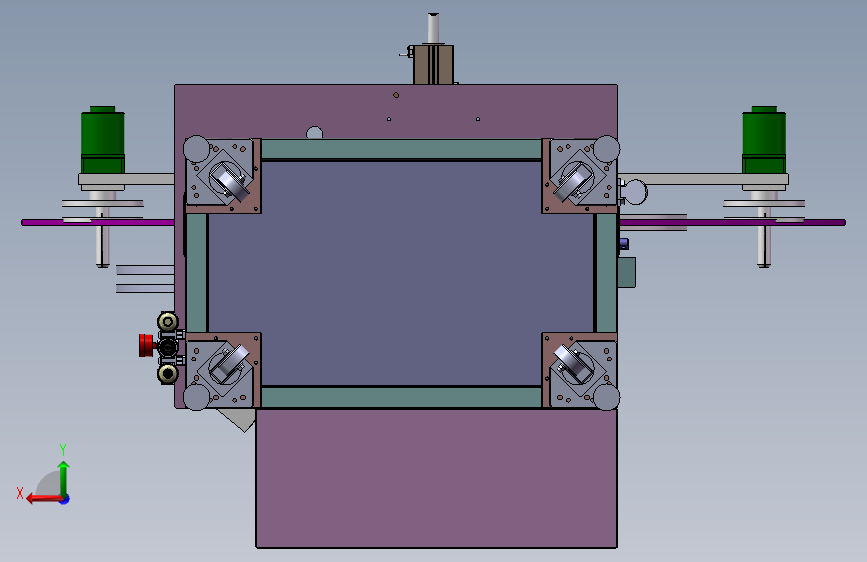Select the left green motor
The width and height of the screenshot is (867, 562).
[x=103, y=139]
